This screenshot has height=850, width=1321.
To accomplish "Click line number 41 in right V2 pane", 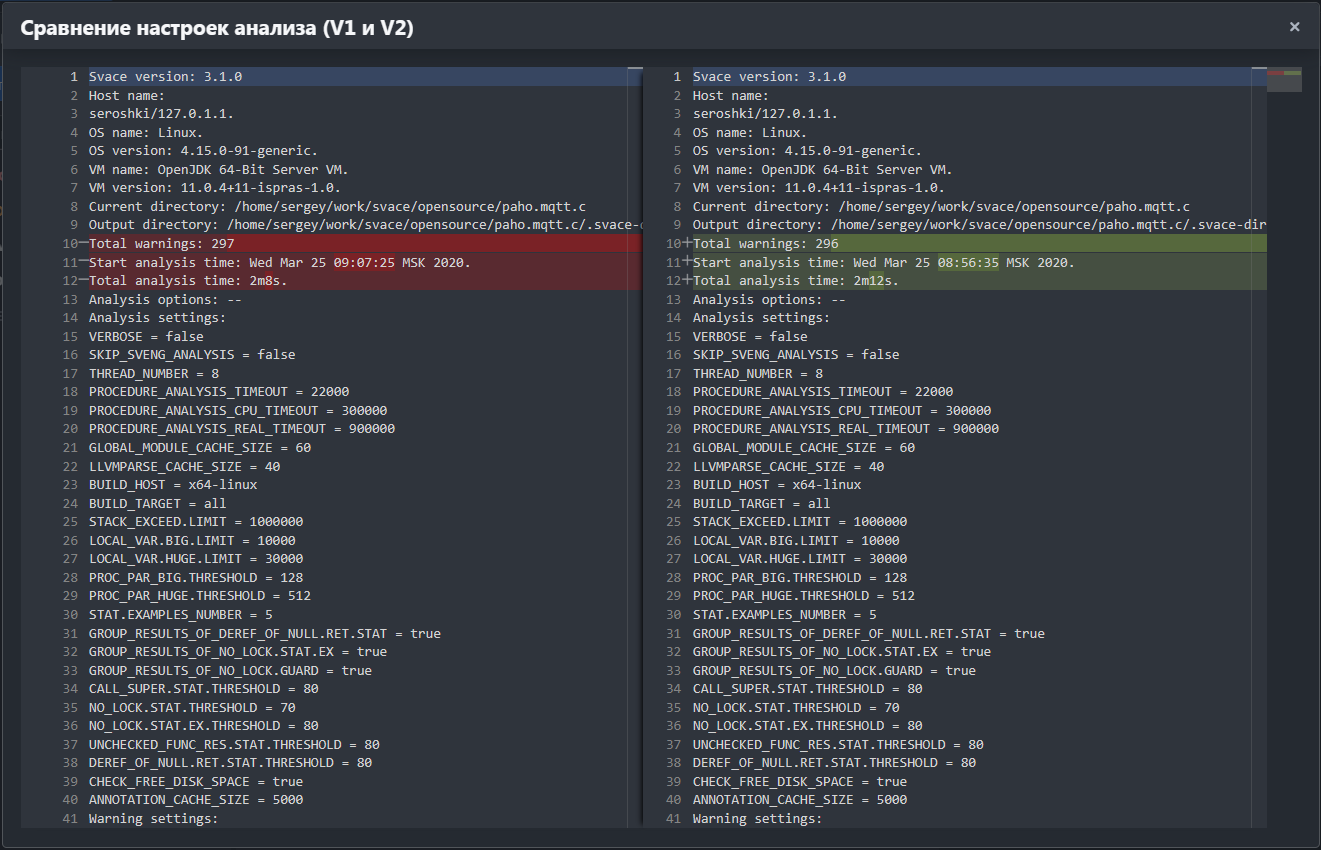I will (x=674, y=818).
